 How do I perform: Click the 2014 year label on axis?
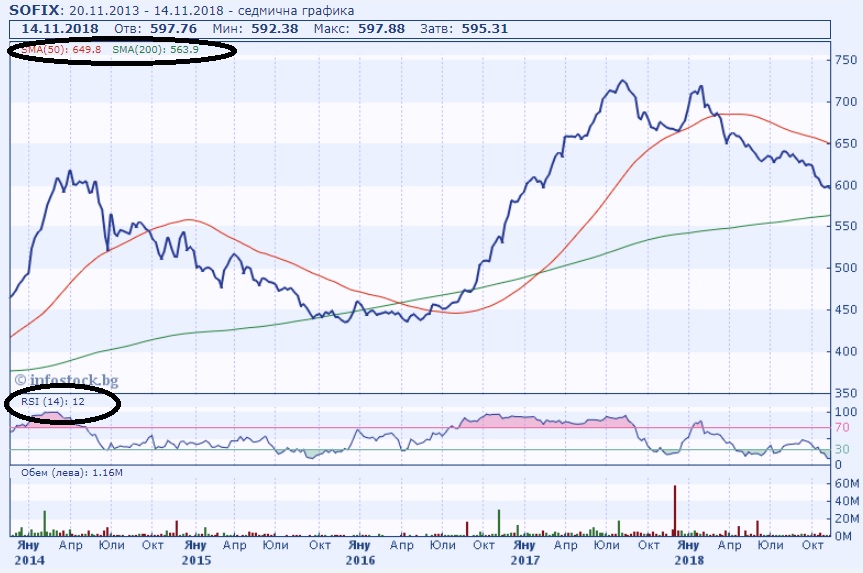click(28, 560)
